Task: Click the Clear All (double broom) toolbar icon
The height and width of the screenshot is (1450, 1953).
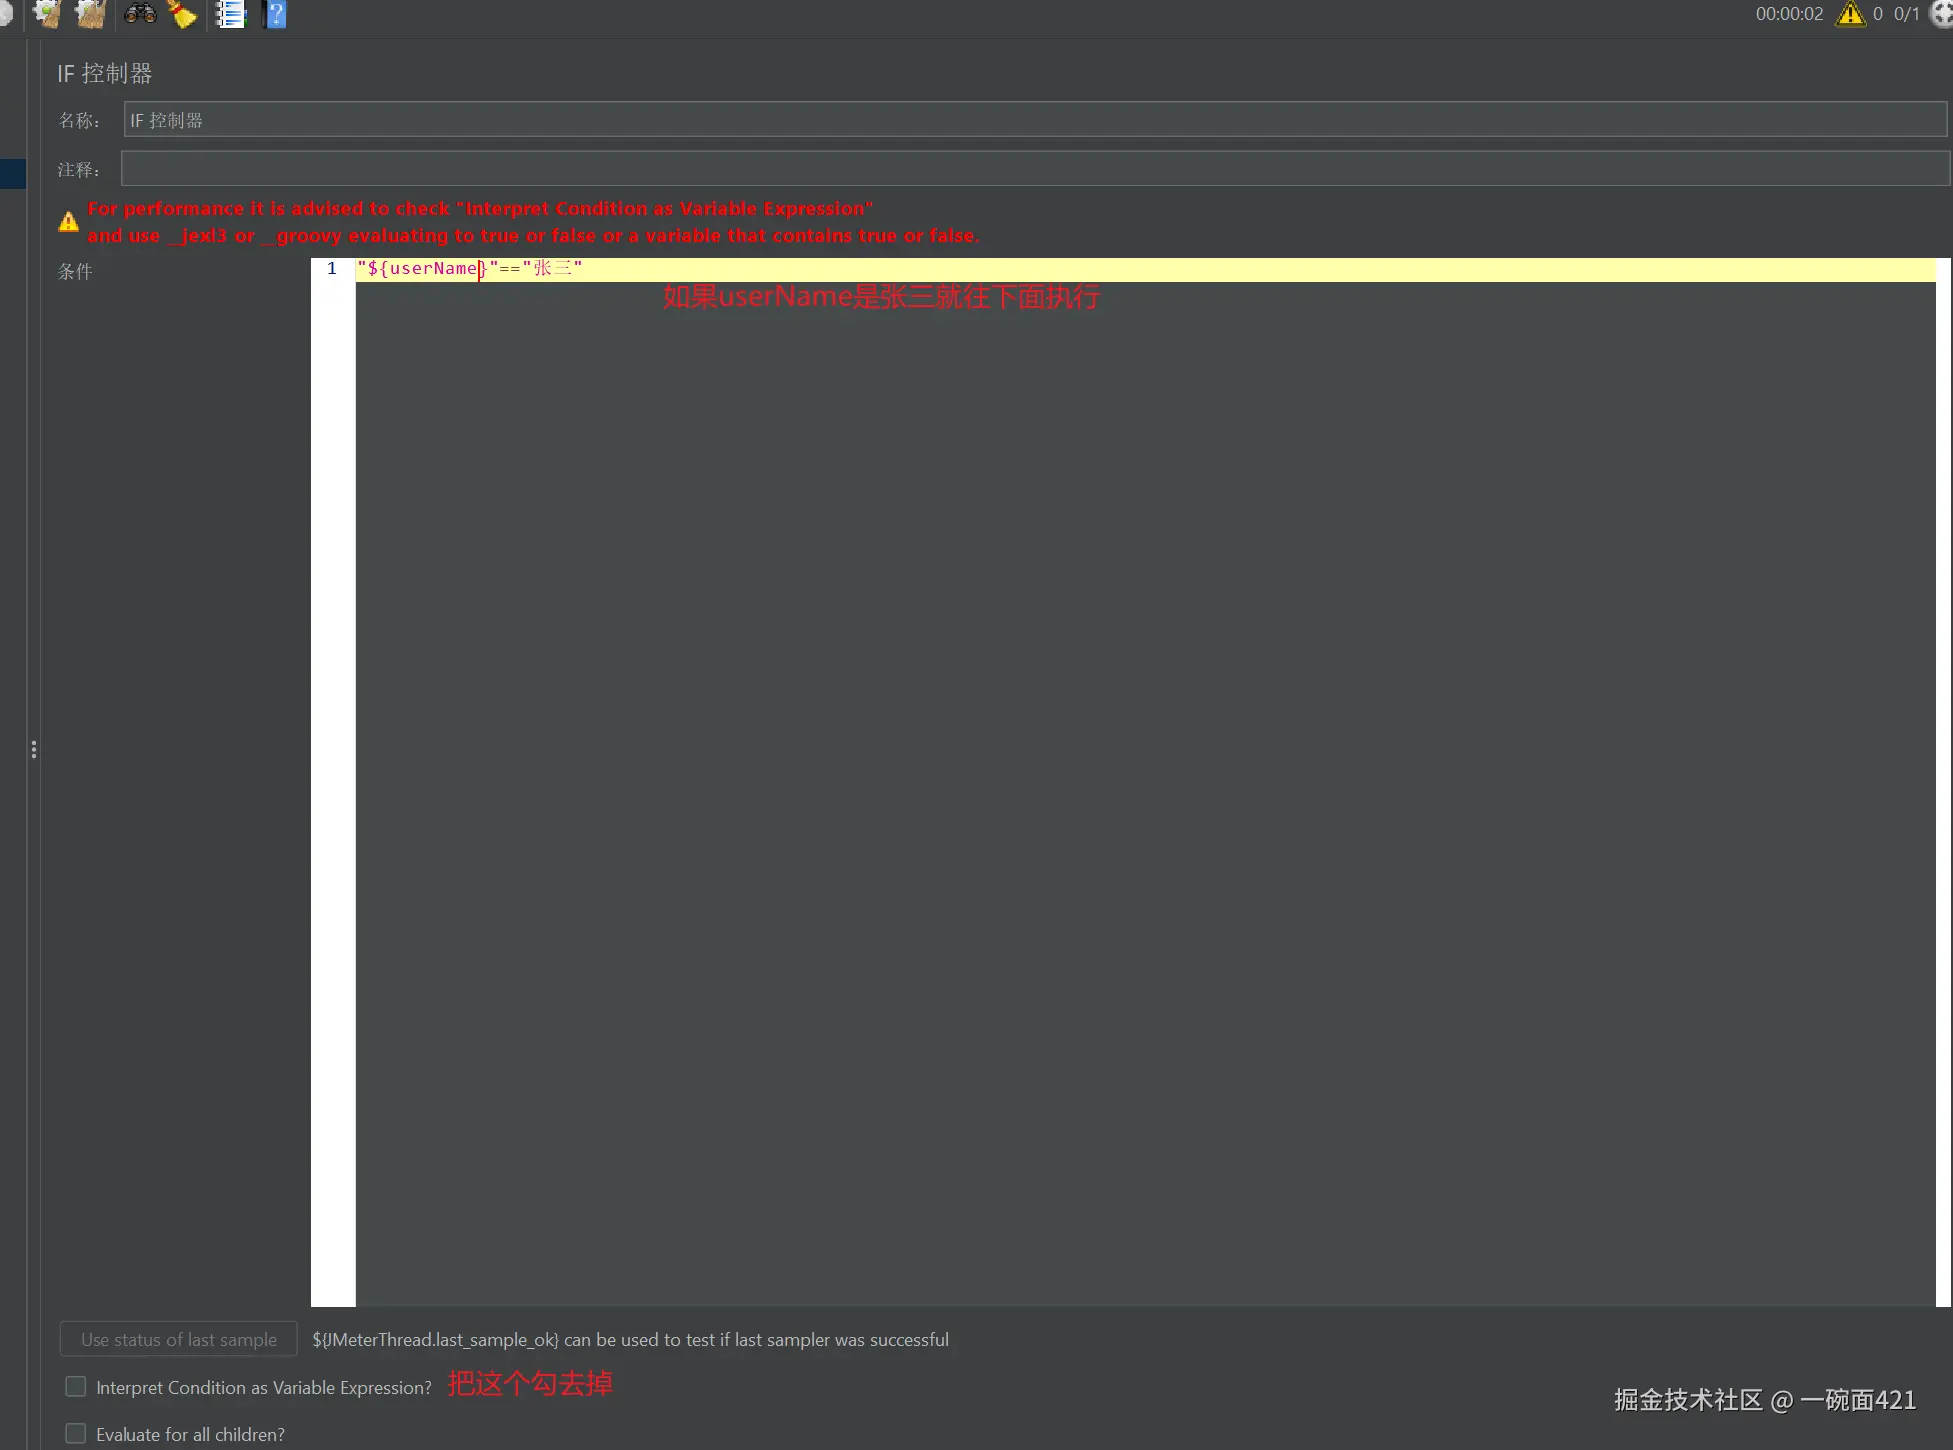Action: (91, 14)
